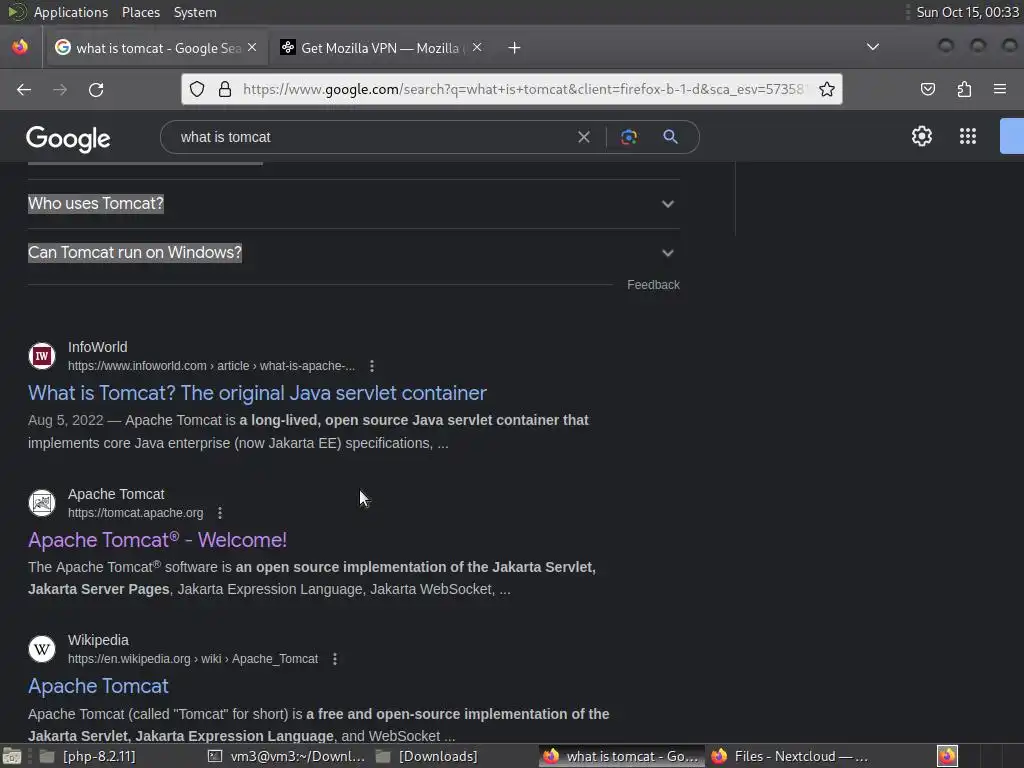1024x768 pixels.
Task: Click the InfoWorld site favicon
Action: pyautogui.click(x=42, y=356)
